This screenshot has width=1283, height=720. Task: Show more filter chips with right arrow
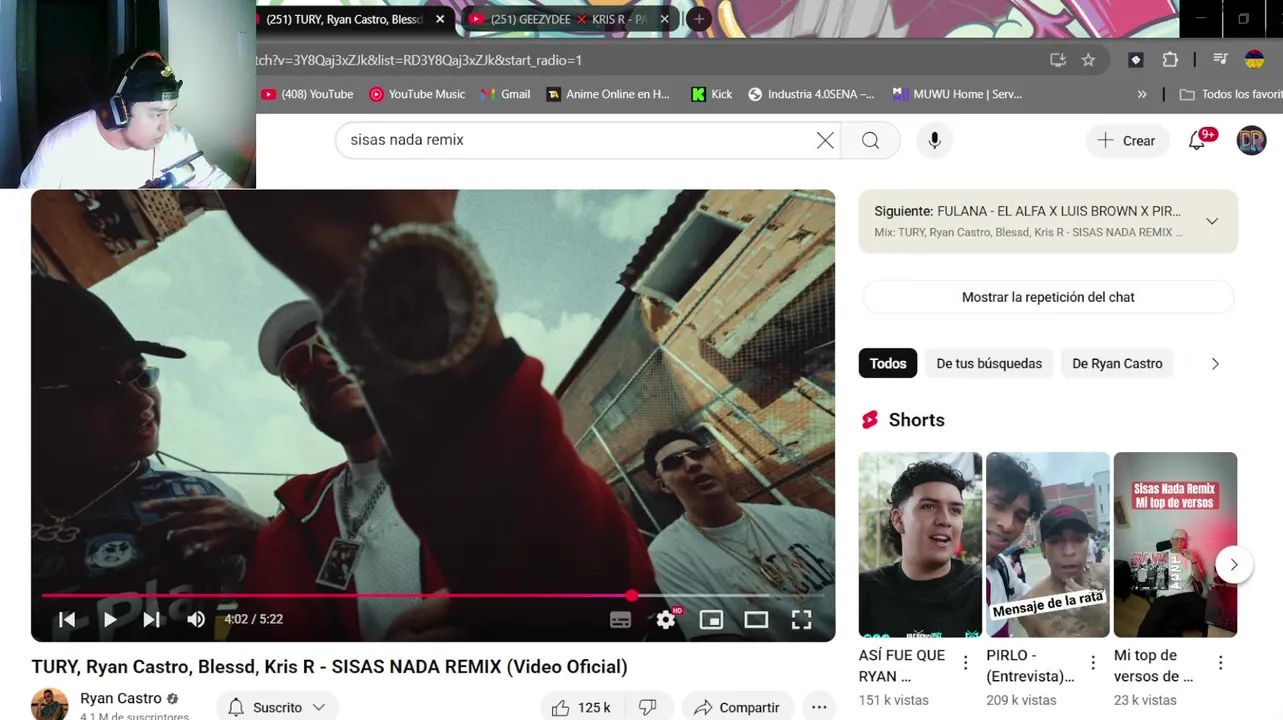tap(1215, 363)
